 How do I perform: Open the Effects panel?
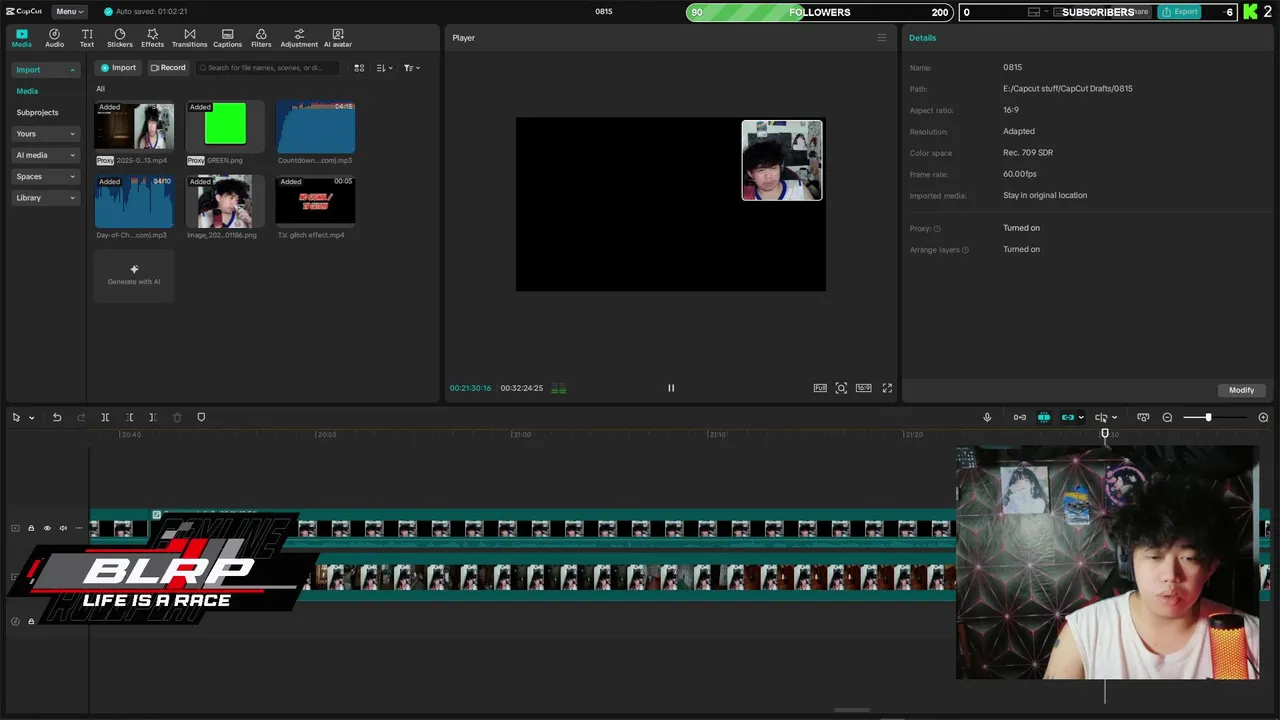[152, 38]
